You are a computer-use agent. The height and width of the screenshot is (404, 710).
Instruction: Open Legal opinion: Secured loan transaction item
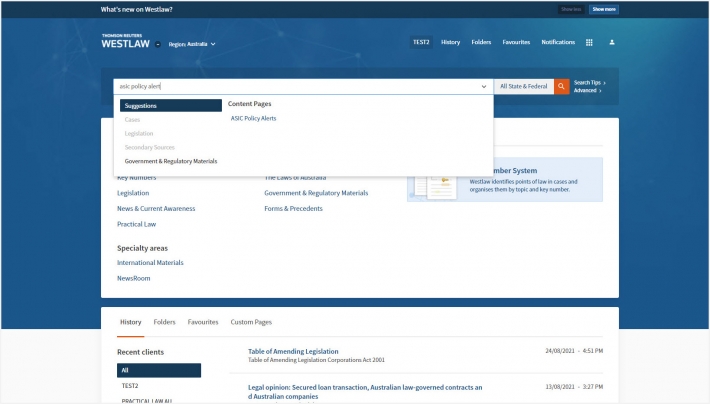pyautogui.click(x=365, y=392)
